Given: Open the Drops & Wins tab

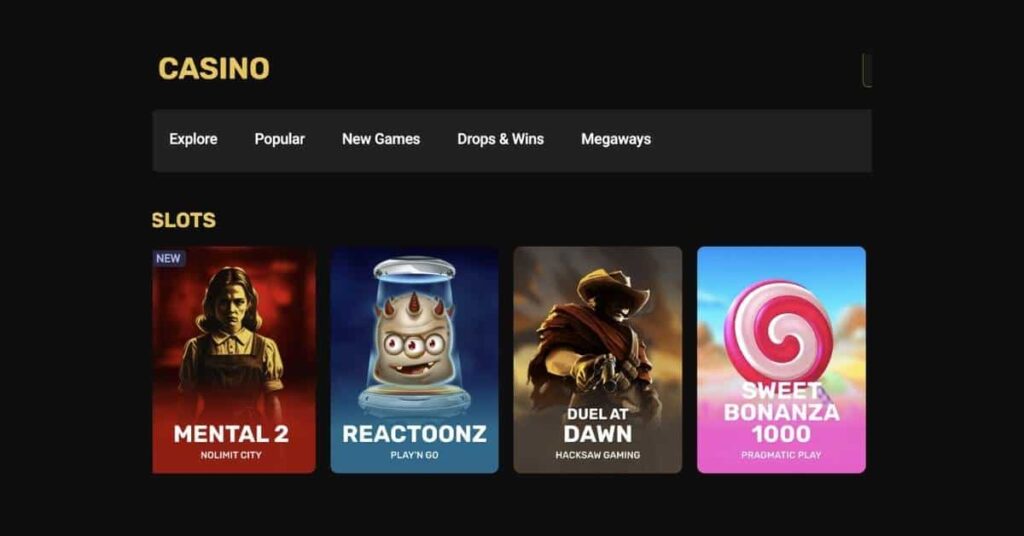Looking at the screenshot, I should [500, 139].
